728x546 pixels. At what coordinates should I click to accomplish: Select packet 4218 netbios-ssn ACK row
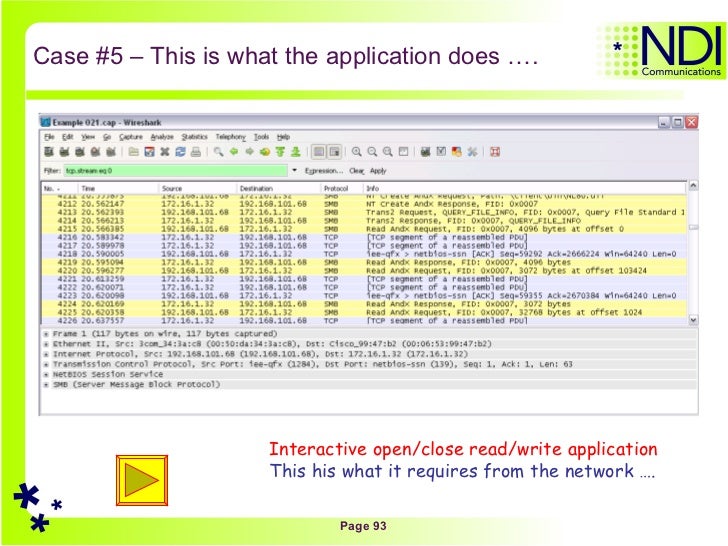pos(364,254)
